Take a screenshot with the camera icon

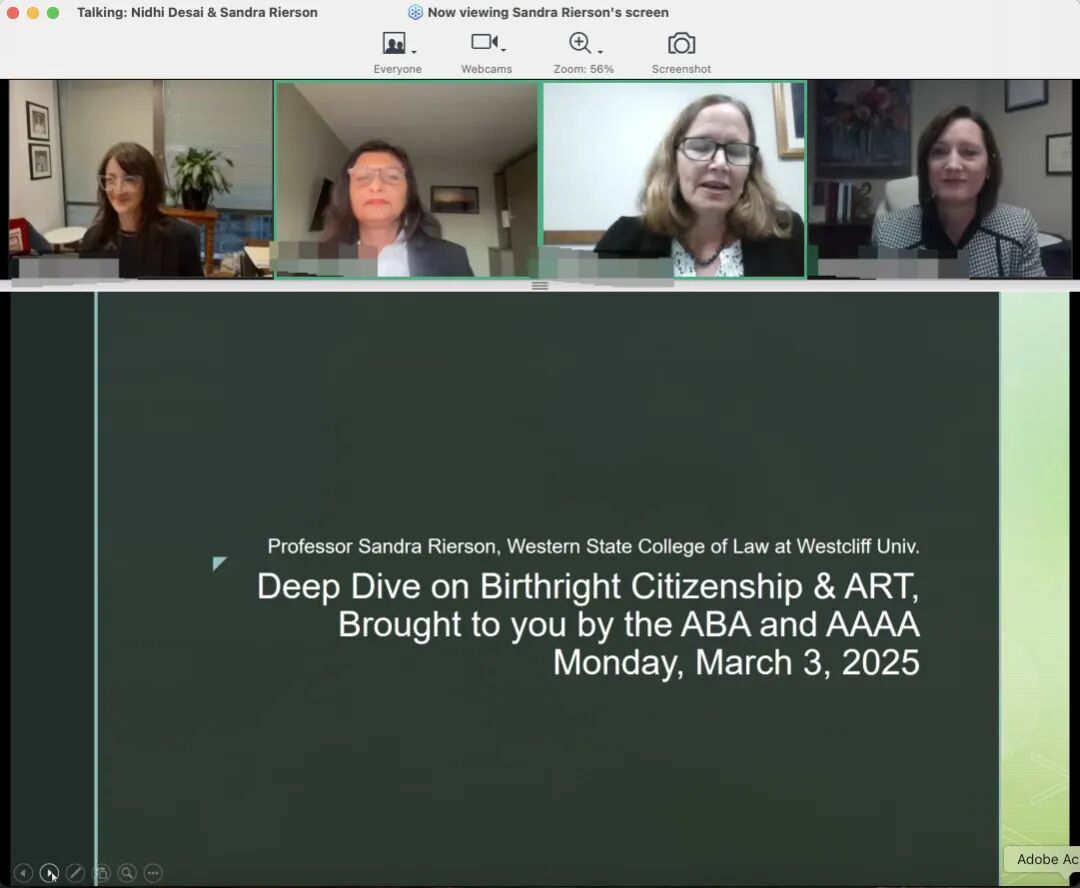[681, 44]
